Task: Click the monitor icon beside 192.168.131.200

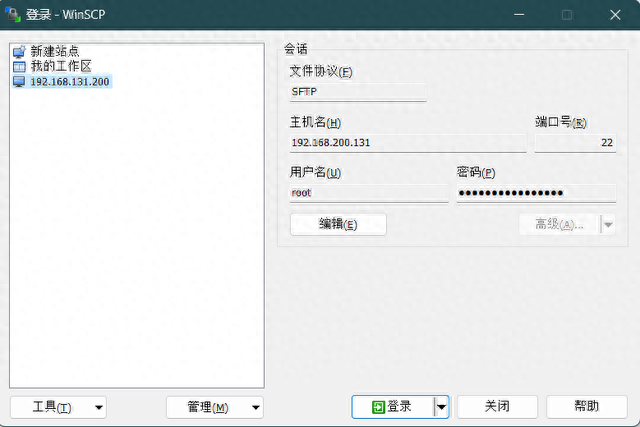Action: point(19,81)
